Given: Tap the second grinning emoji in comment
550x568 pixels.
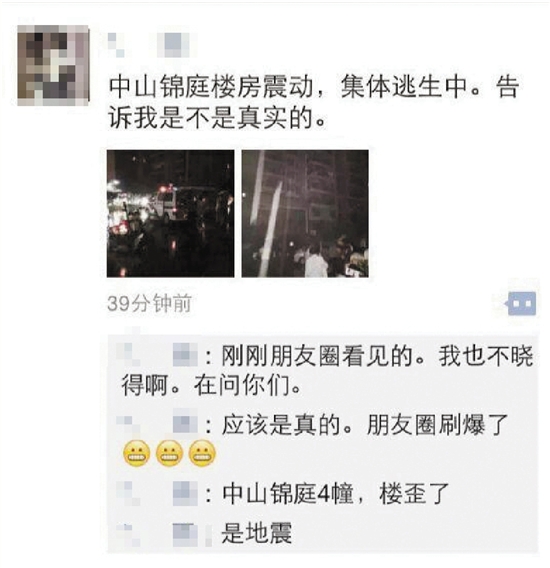Looking at the screenshot, I should pos(169,454).
